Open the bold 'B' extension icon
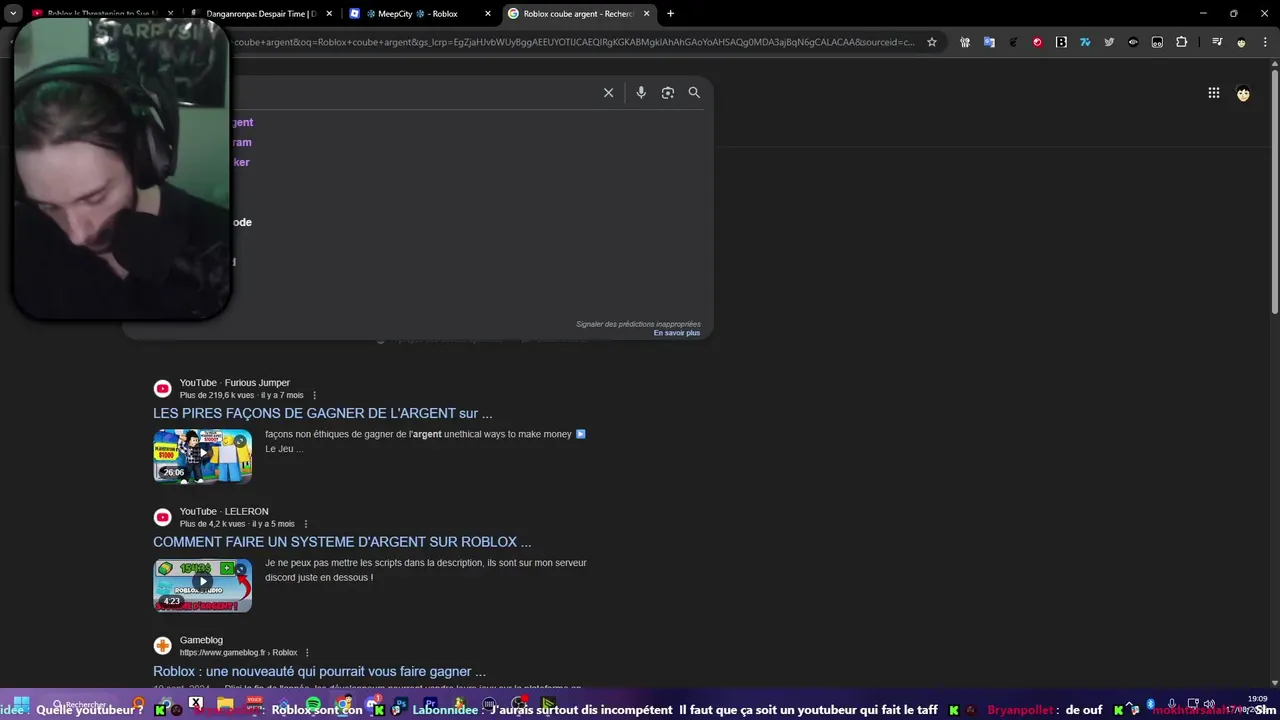The image size is (1280, 720). tap(1061, 42)
